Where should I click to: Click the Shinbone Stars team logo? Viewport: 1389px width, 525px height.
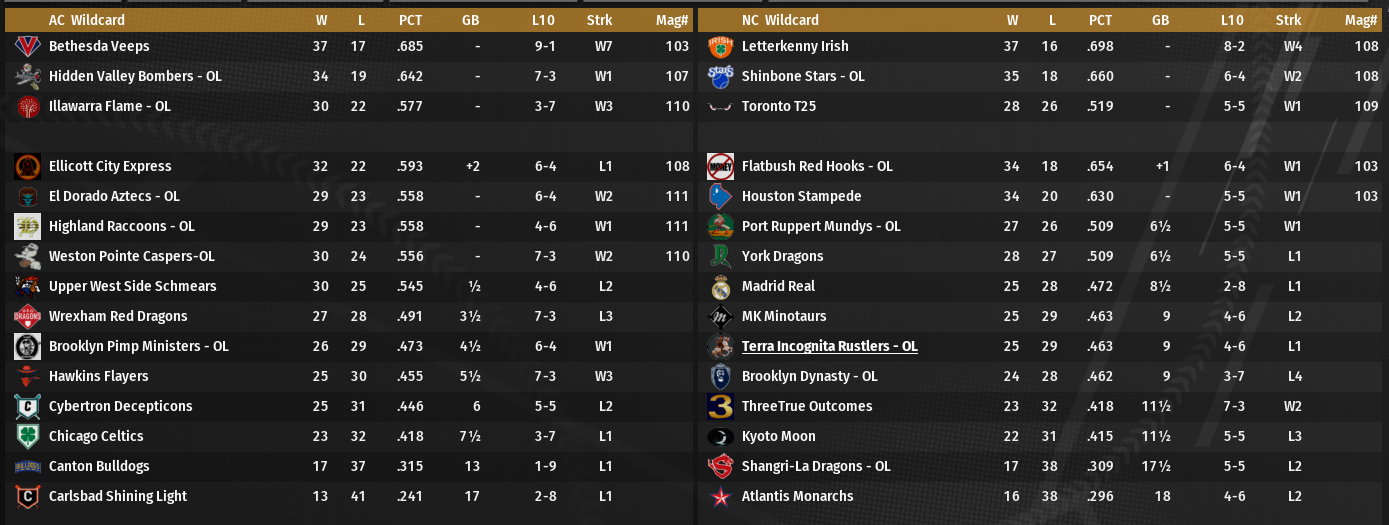click(x=720, y=76)
